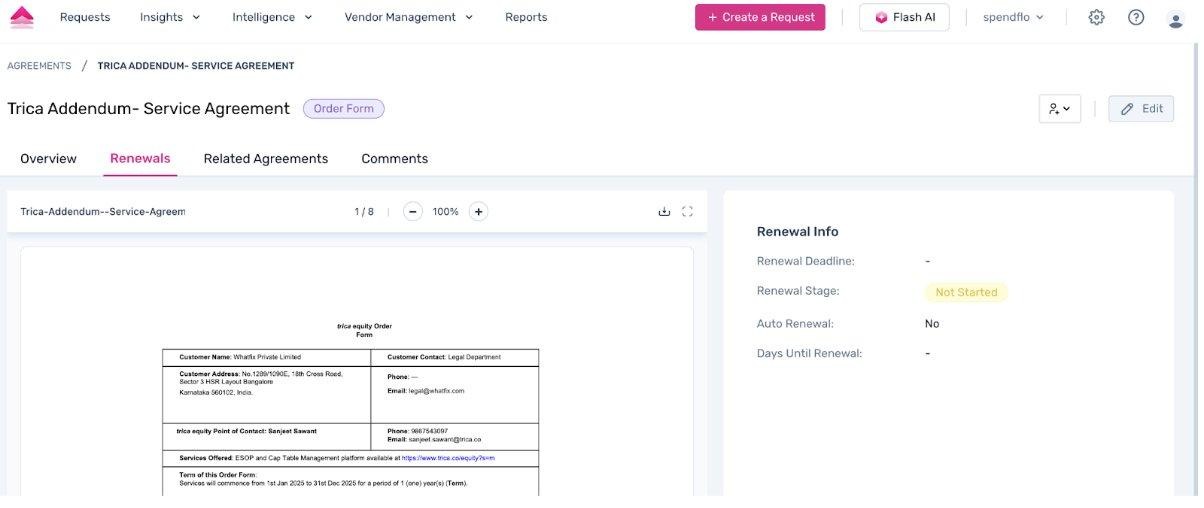Click the Renewal Info heading

pyautogui.click(x=797, y=232)
